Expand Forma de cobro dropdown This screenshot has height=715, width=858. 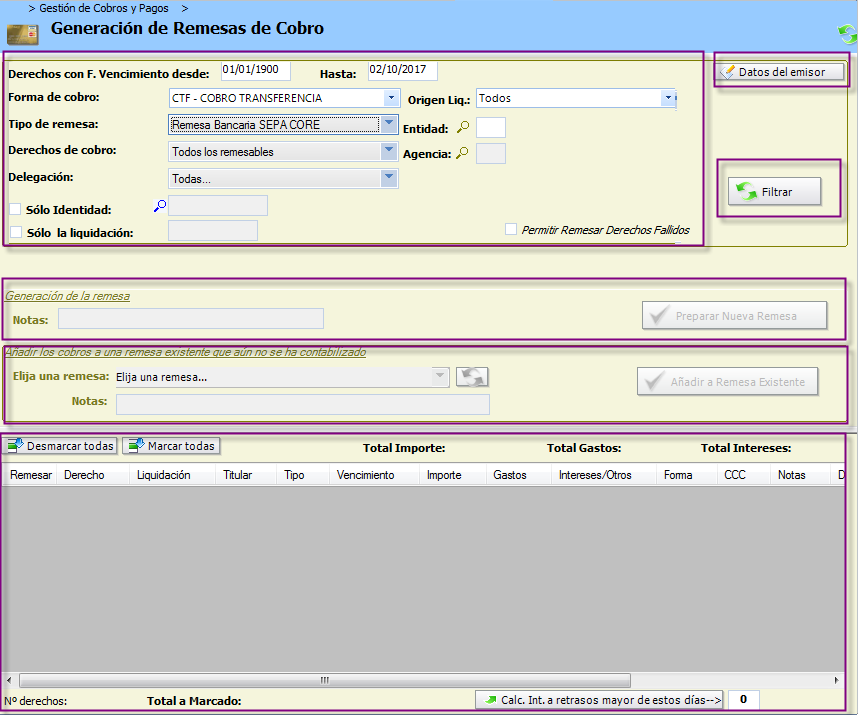[391, 98]
